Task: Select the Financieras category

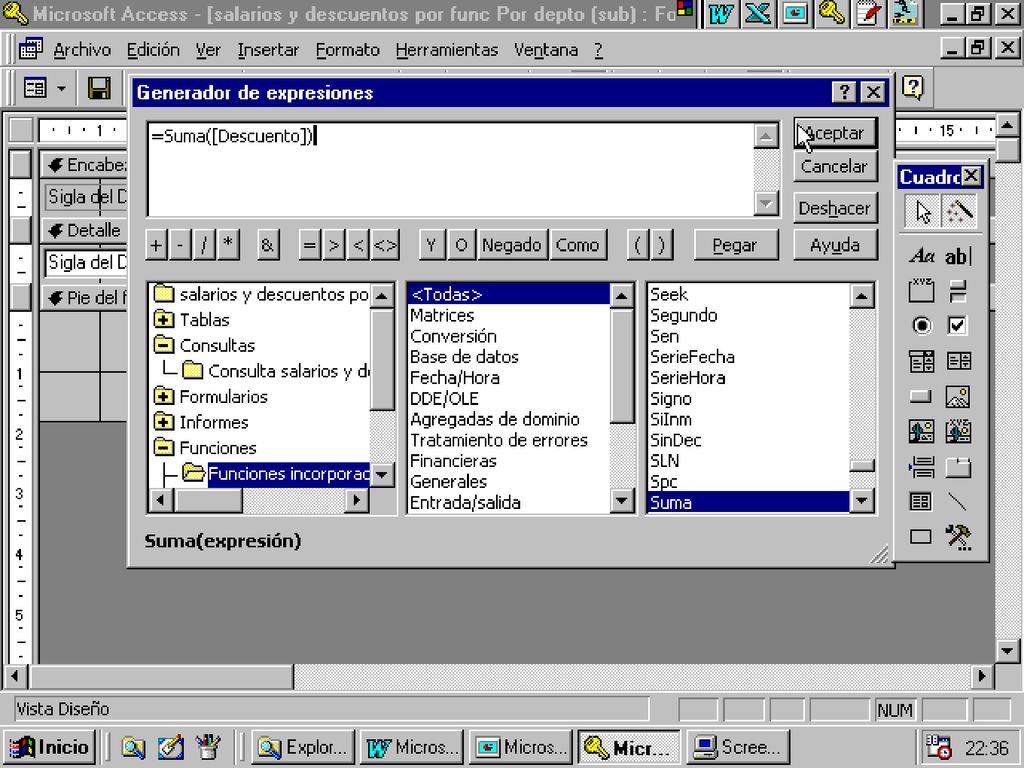Action: pyautogui.click(x=453, y=461)
